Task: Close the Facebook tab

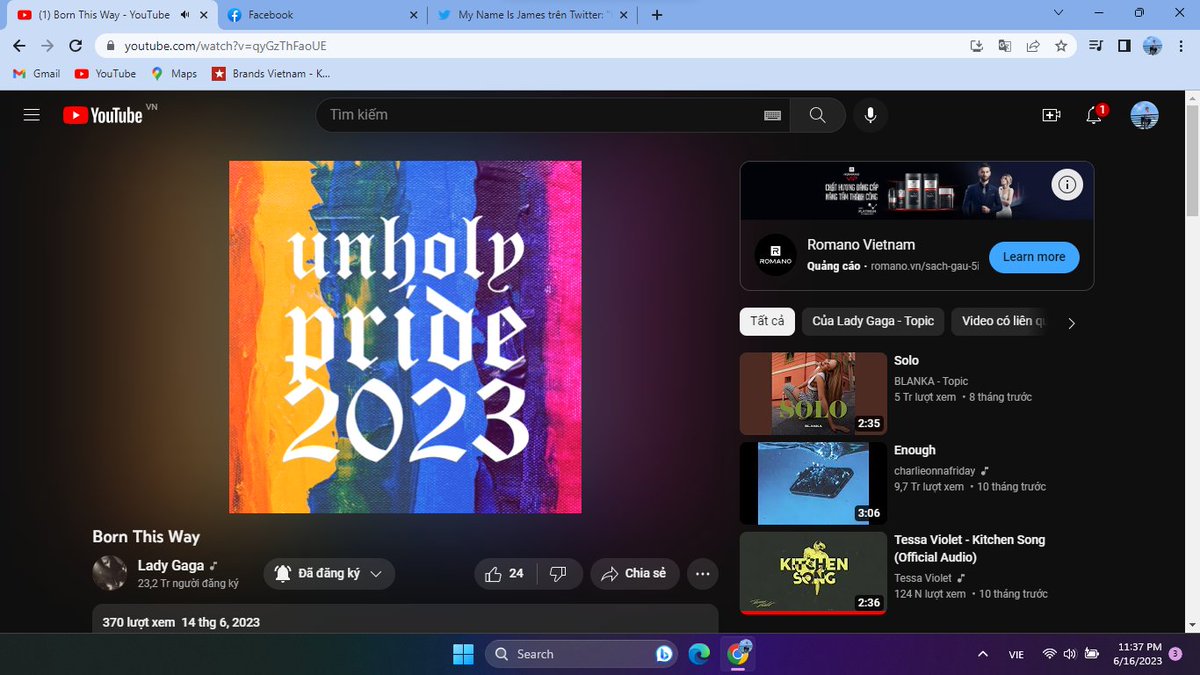Action: click(412, 15)
